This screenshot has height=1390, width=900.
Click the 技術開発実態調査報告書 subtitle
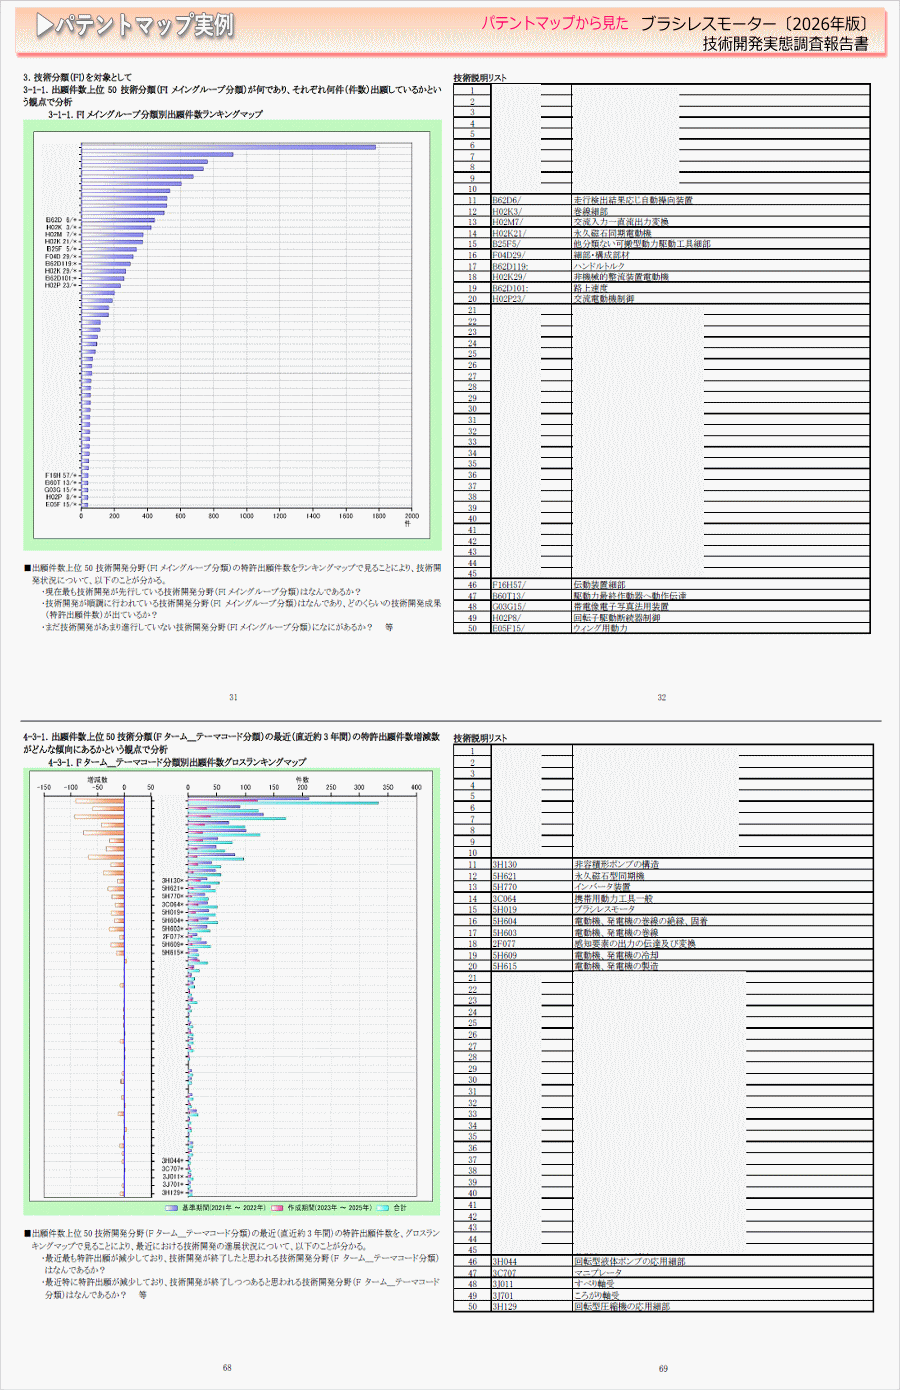(x=784, y=44)
